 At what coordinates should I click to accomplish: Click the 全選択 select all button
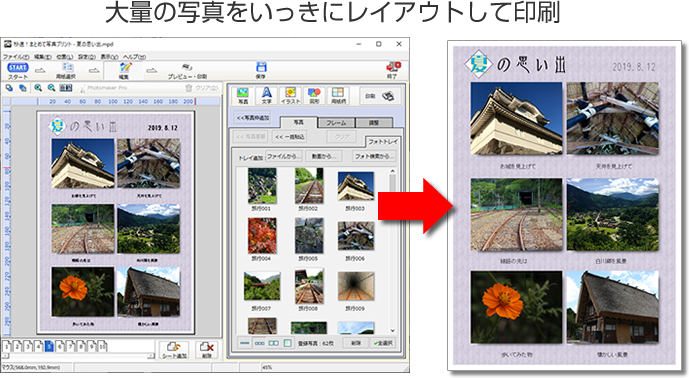tap(383, 343)
